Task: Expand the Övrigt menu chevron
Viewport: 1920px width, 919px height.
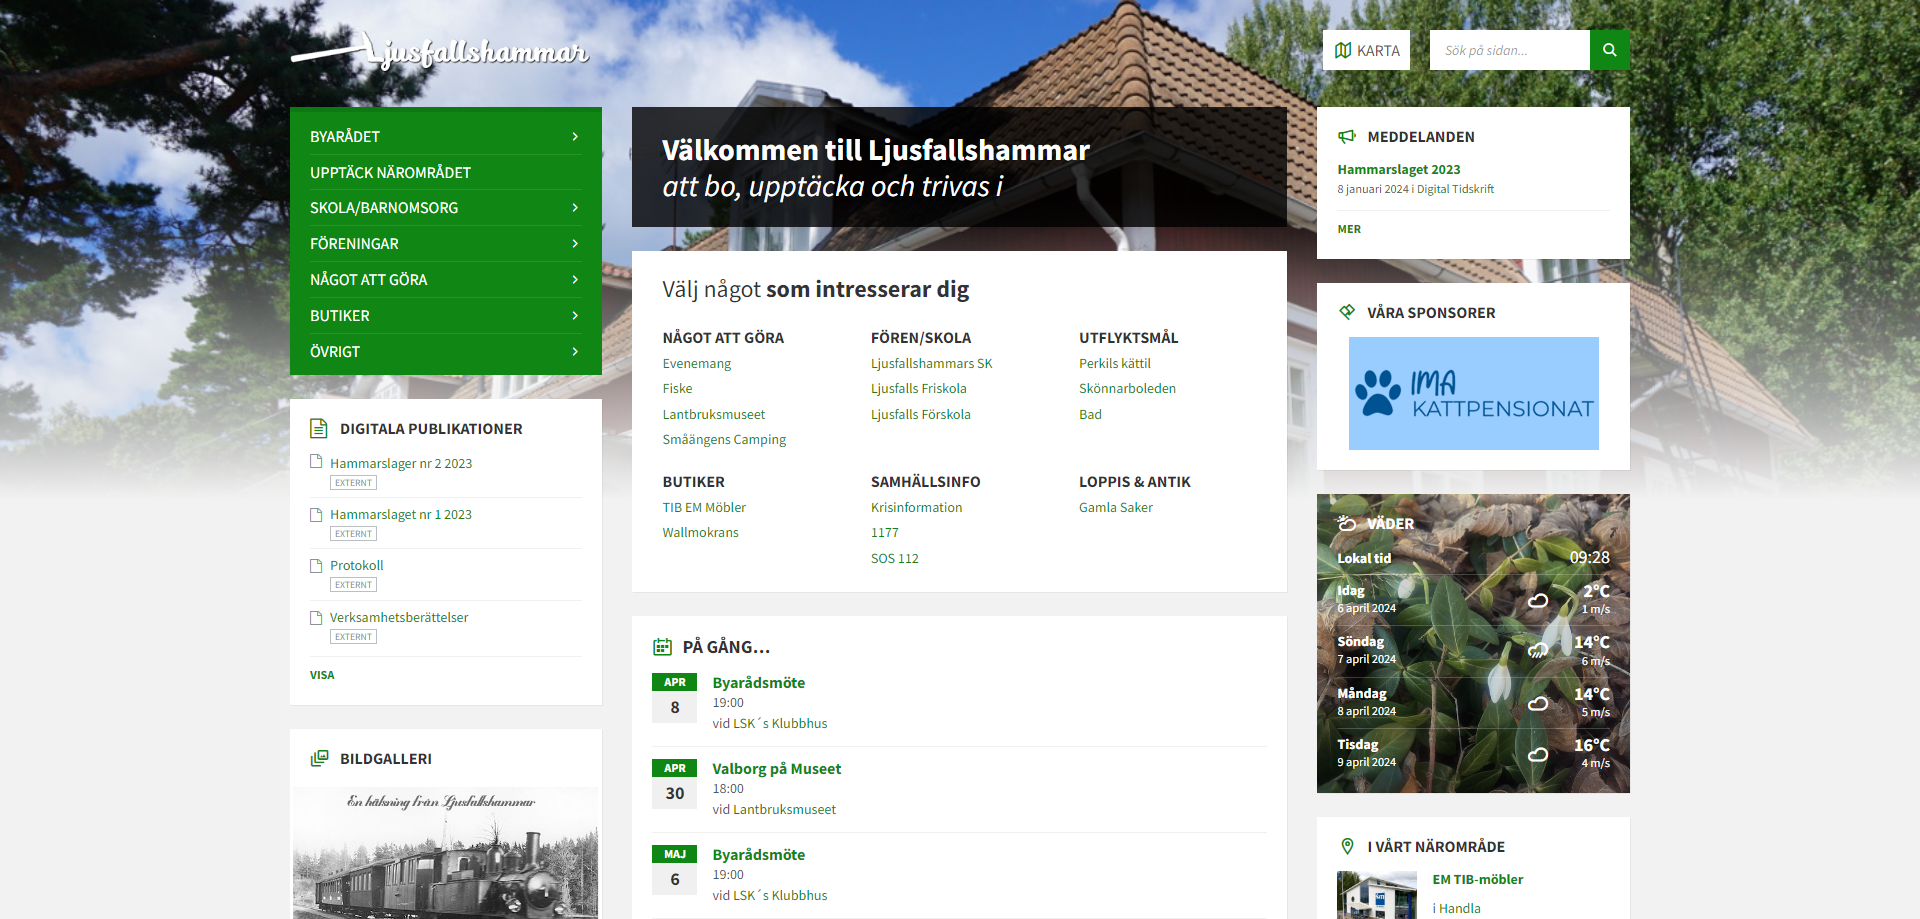Action: 575,352
